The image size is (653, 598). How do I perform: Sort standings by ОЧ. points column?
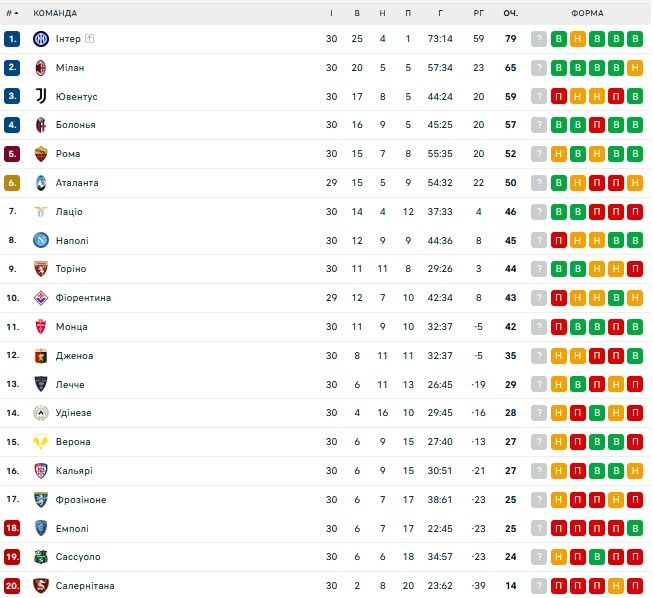click(510, 13)
